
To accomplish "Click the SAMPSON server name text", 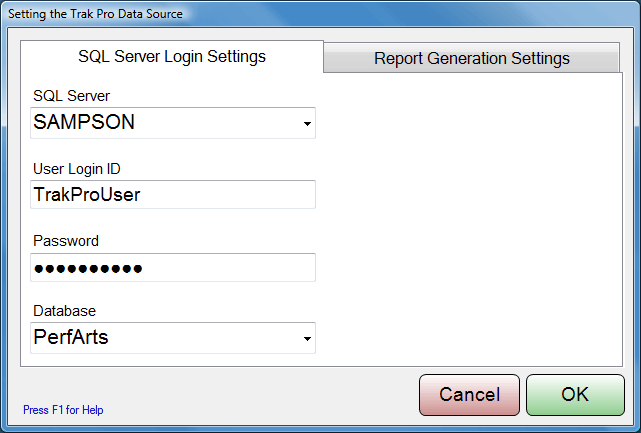I will 84,122.
